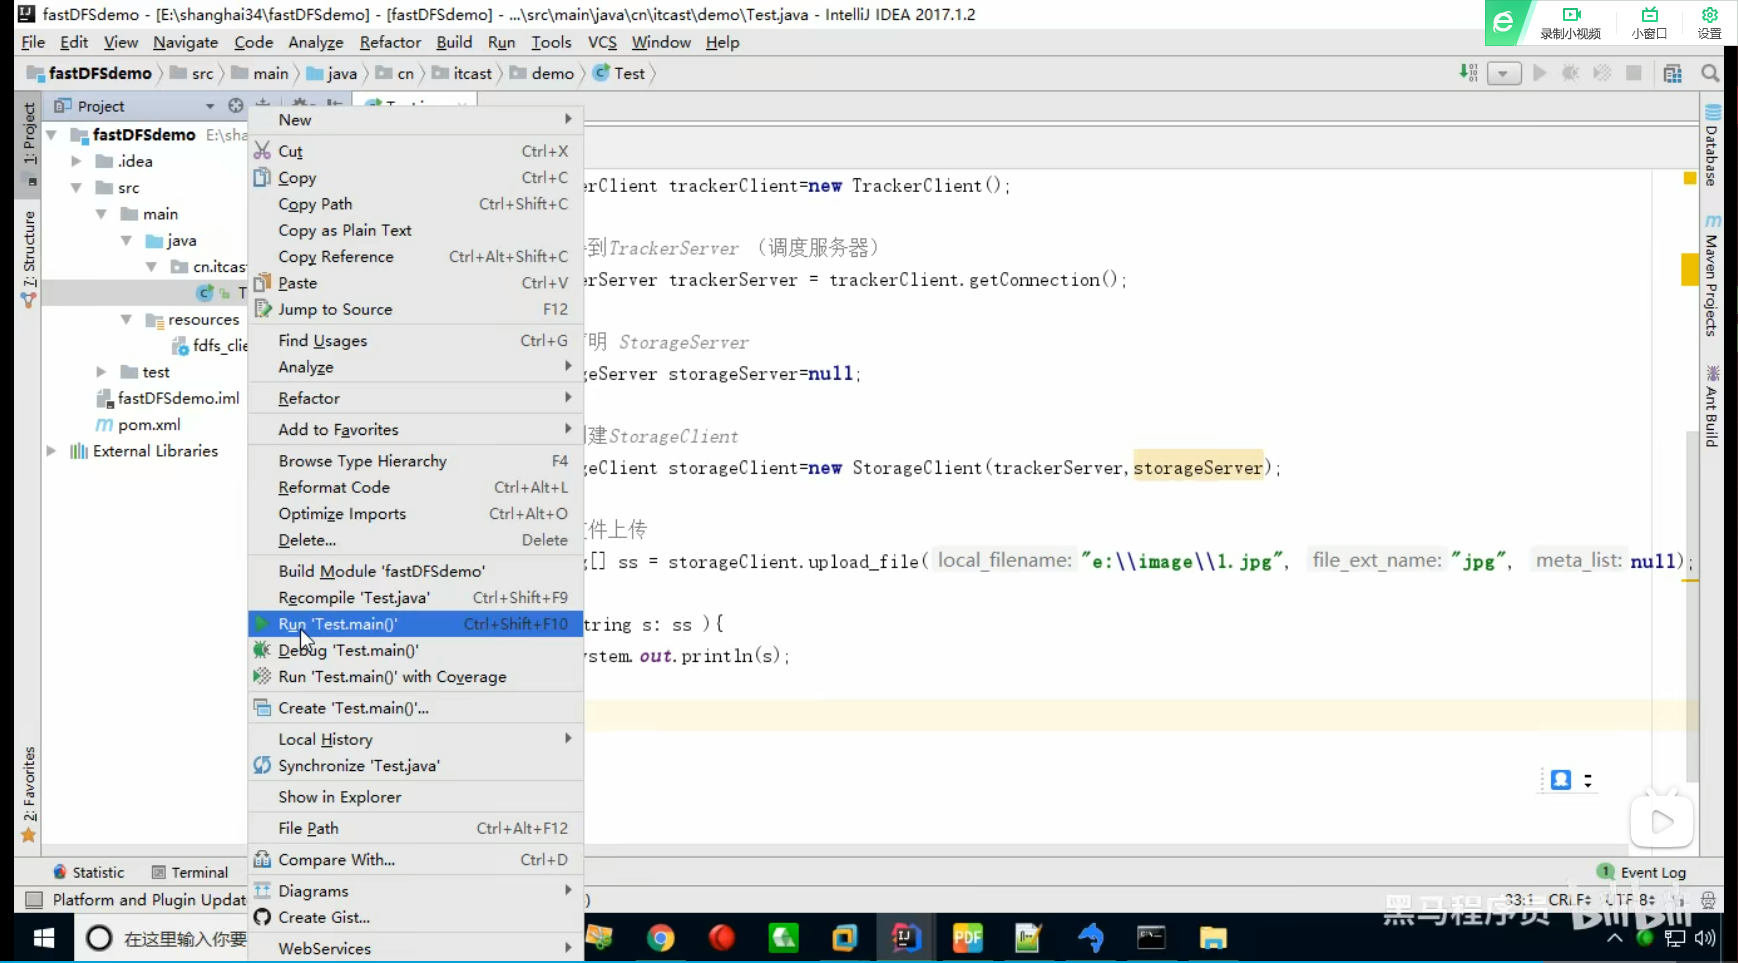Open the Refactor submenu in context menu
The width and height of the screenshot is (1738, 963).
coord(415,398)
